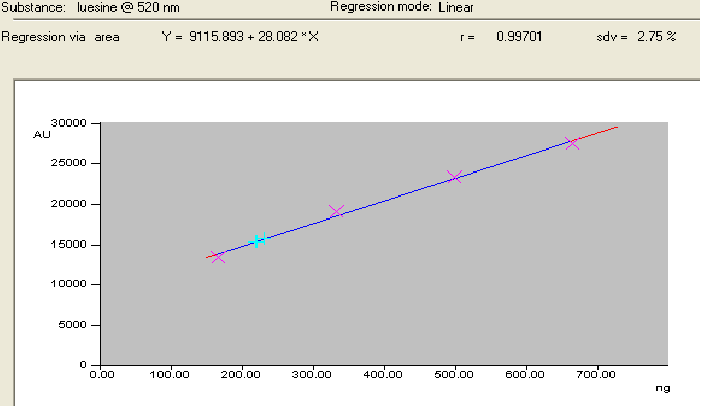Select the substance name 'luesine @ 520 nm'

coord(128,8)
